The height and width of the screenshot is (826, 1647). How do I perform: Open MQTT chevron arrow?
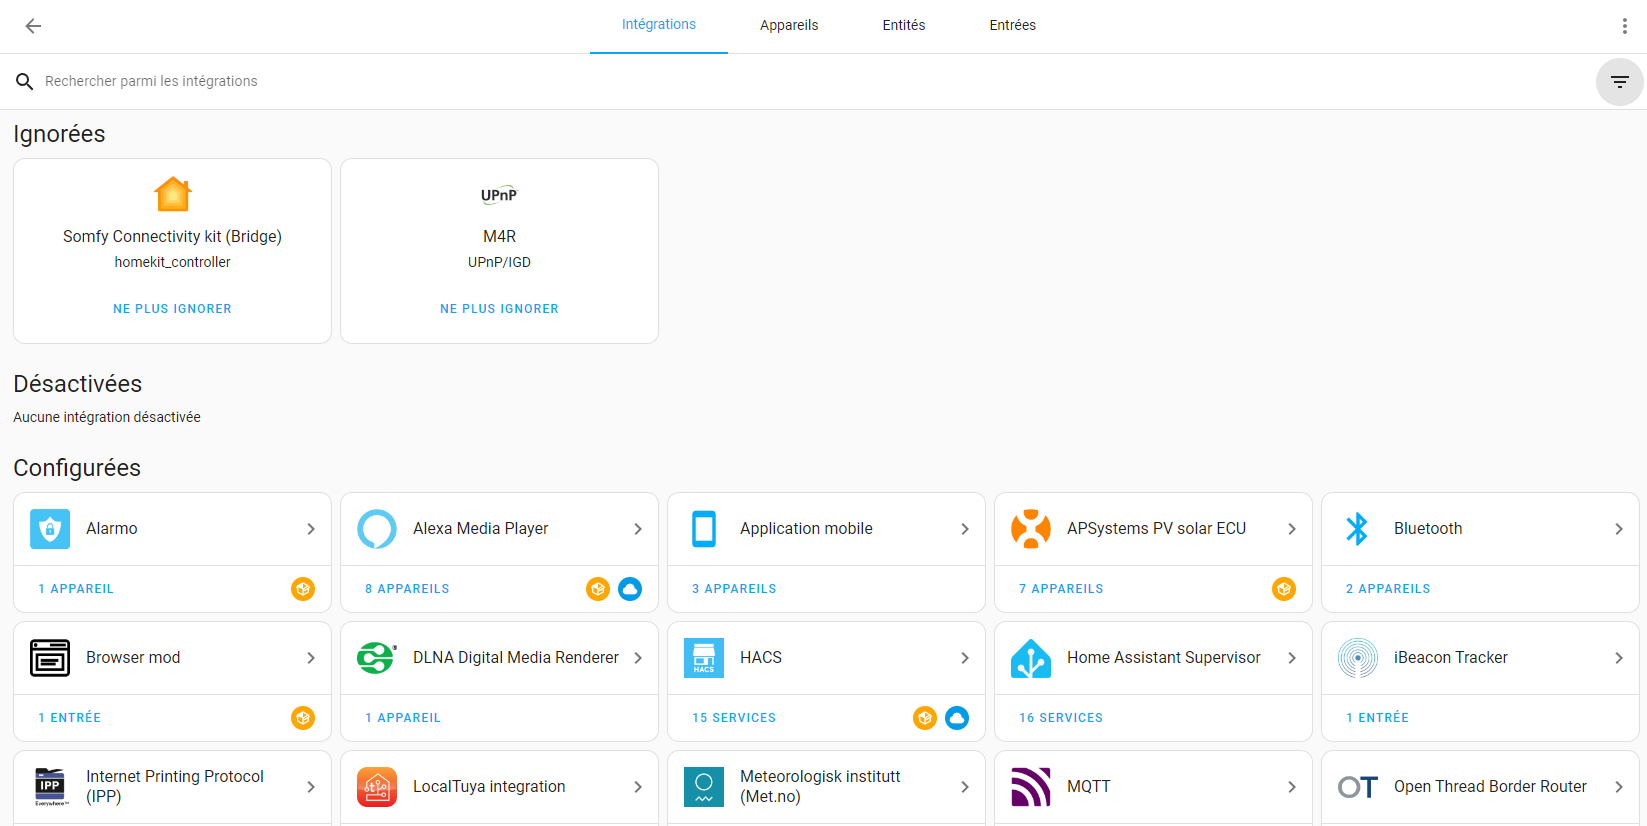(x=1292, y=787)
